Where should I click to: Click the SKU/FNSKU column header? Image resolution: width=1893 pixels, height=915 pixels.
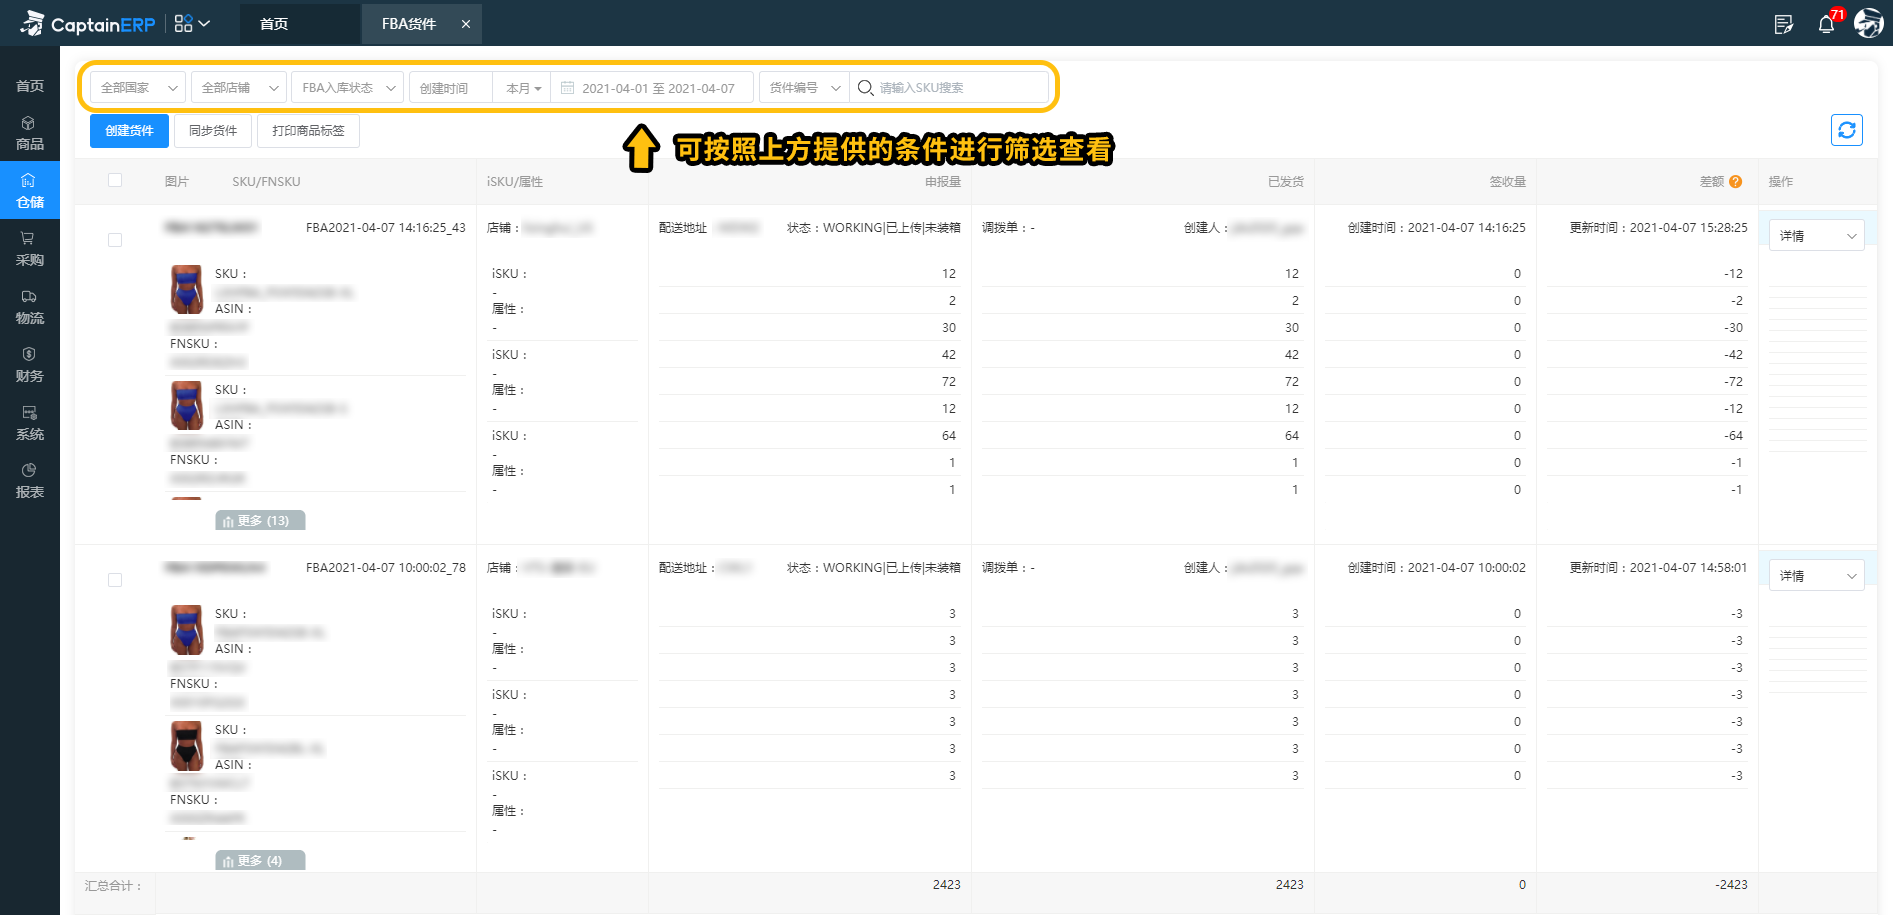(x=266, y=182)
